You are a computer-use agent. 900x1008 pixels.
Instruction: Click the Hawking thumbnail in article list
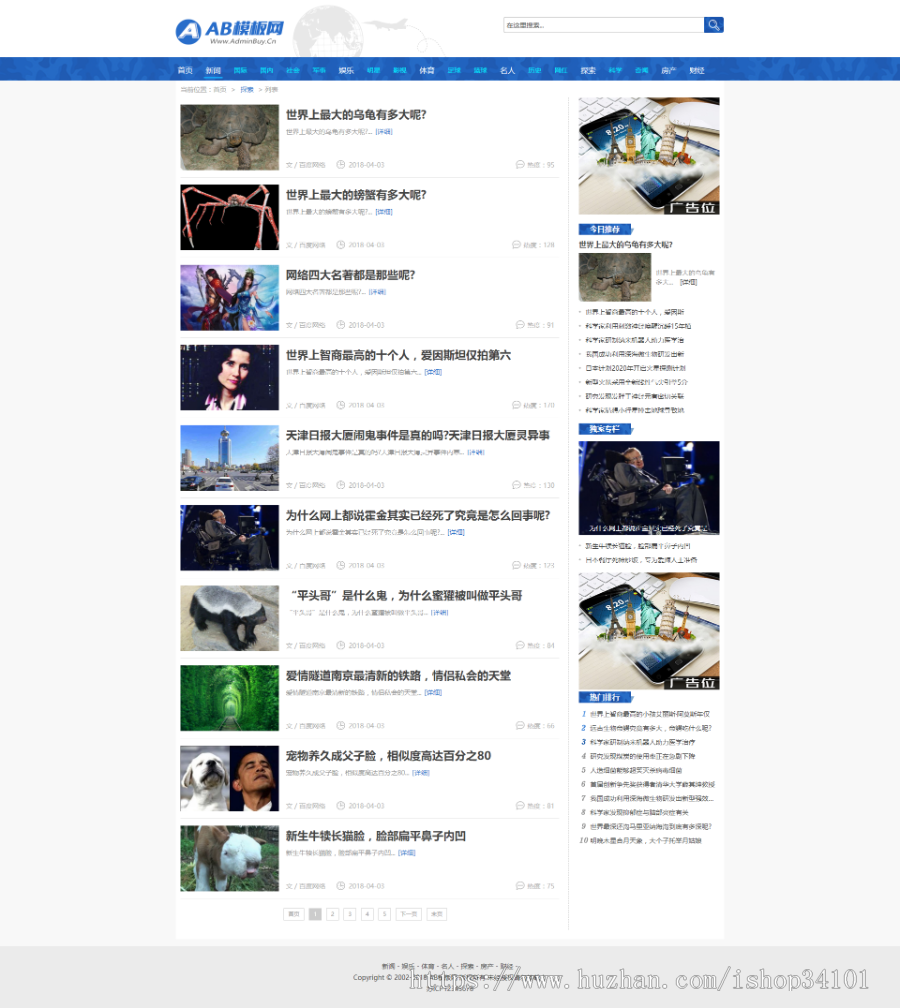point(230,537)
